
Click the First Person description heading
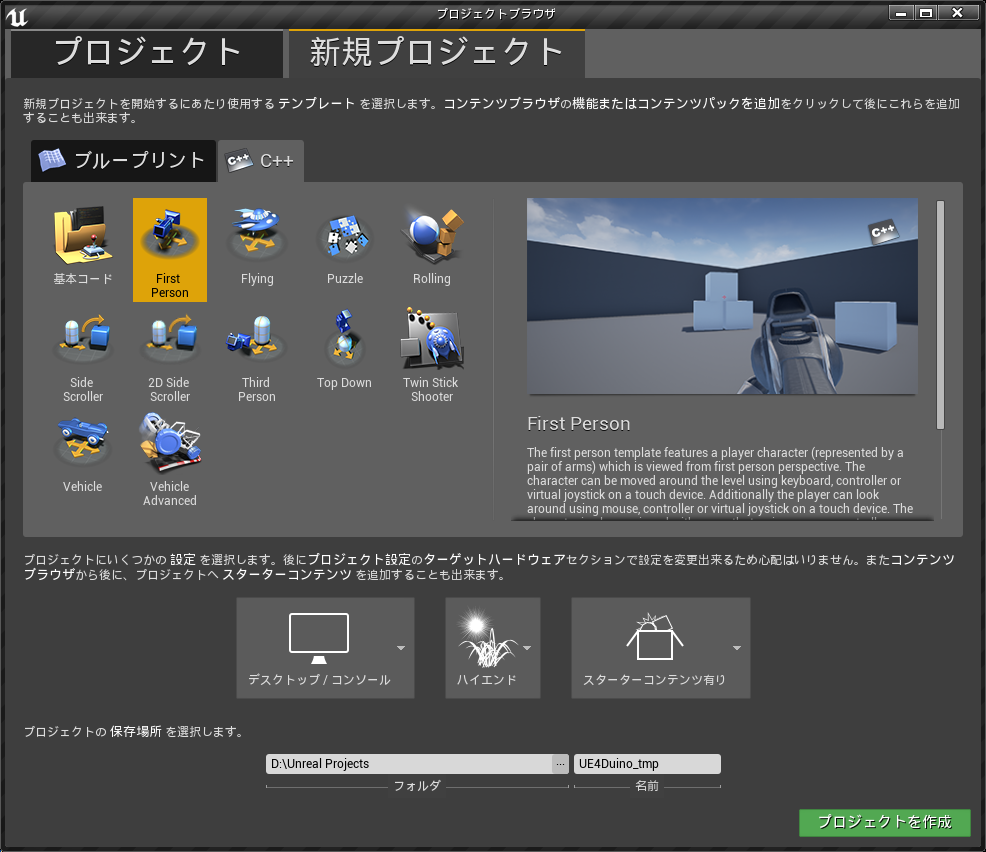point(579,424)
